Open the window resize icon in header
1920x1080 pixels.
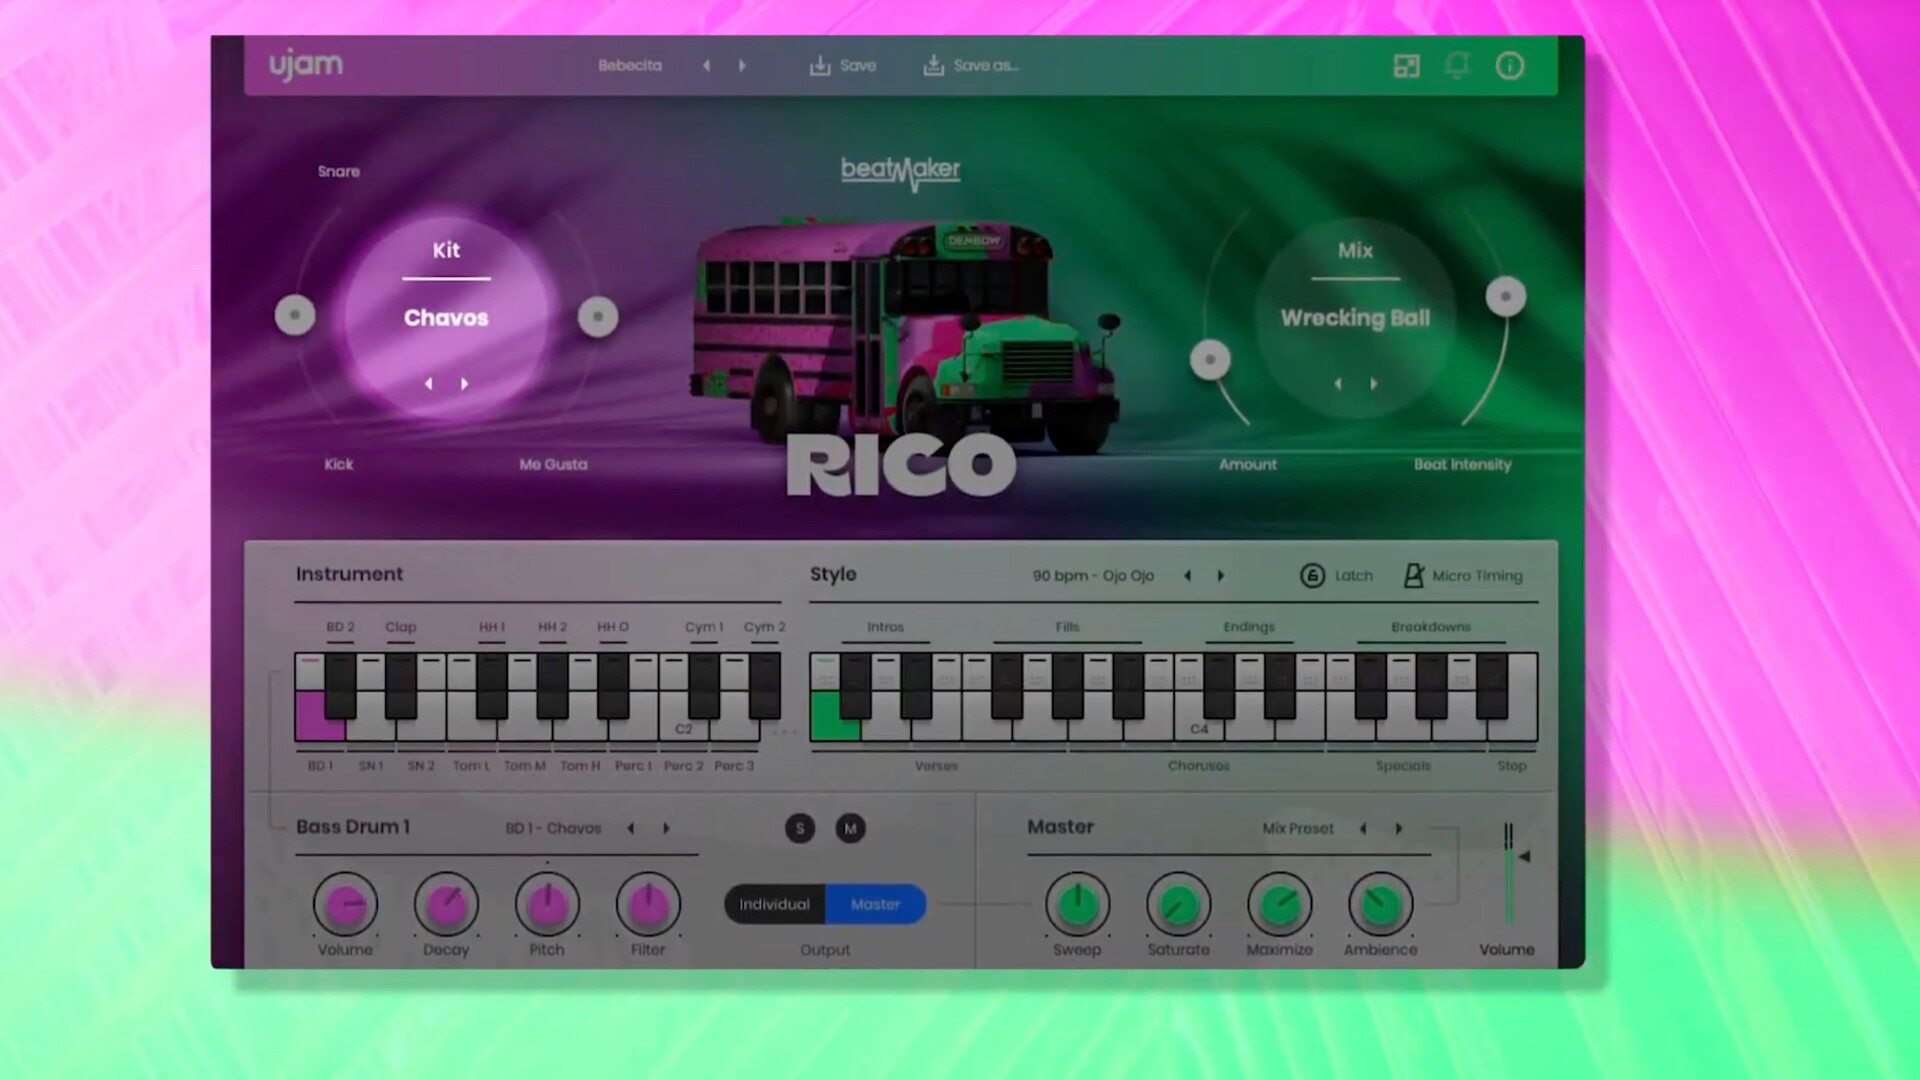[1406, 66]
